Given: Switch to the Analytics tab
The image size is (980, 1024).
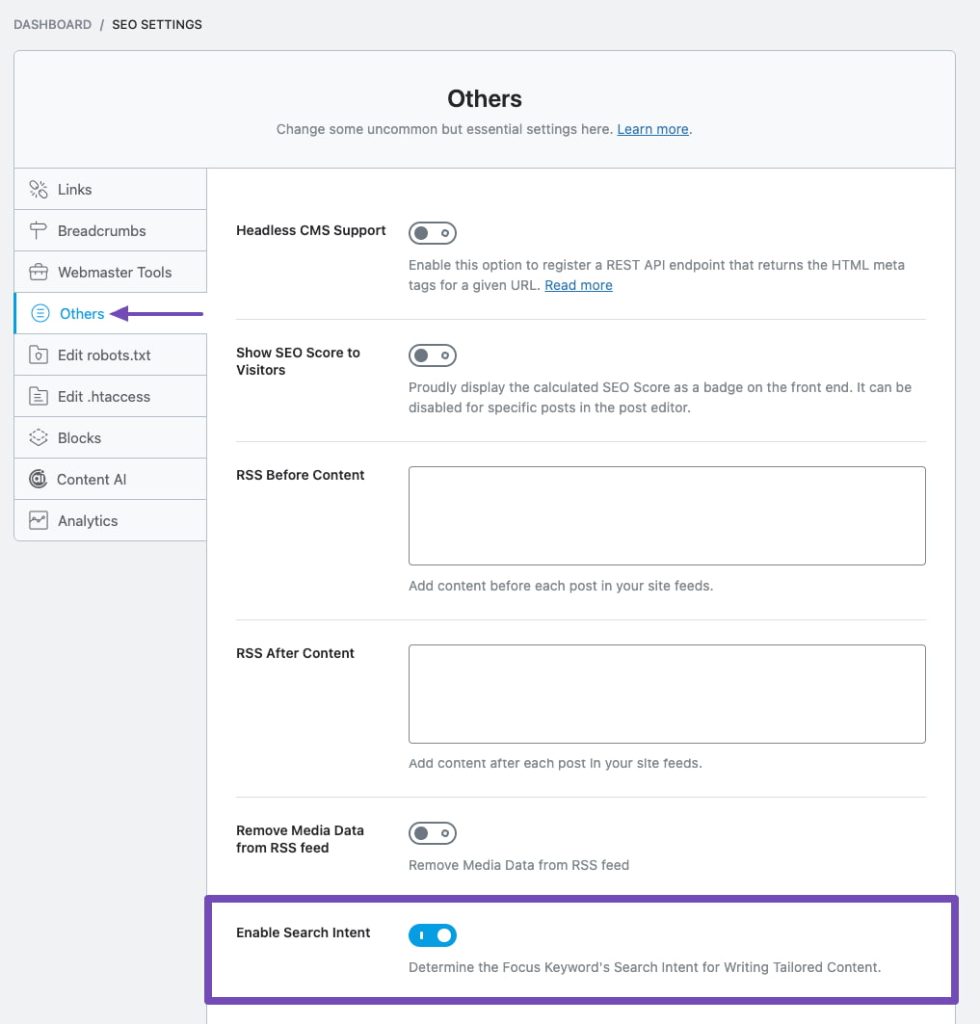Looking at the screenshot, I should click(87, 521).
